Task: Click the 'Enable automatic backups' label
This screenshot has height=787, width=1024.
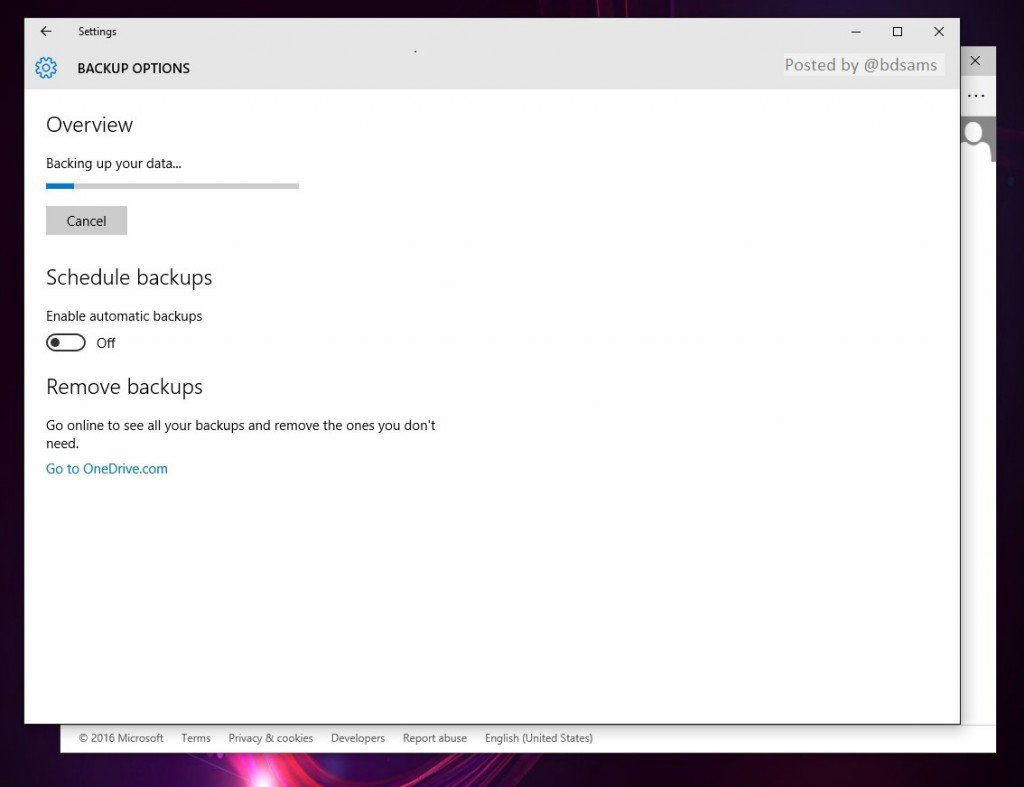Action: [124, 316]
